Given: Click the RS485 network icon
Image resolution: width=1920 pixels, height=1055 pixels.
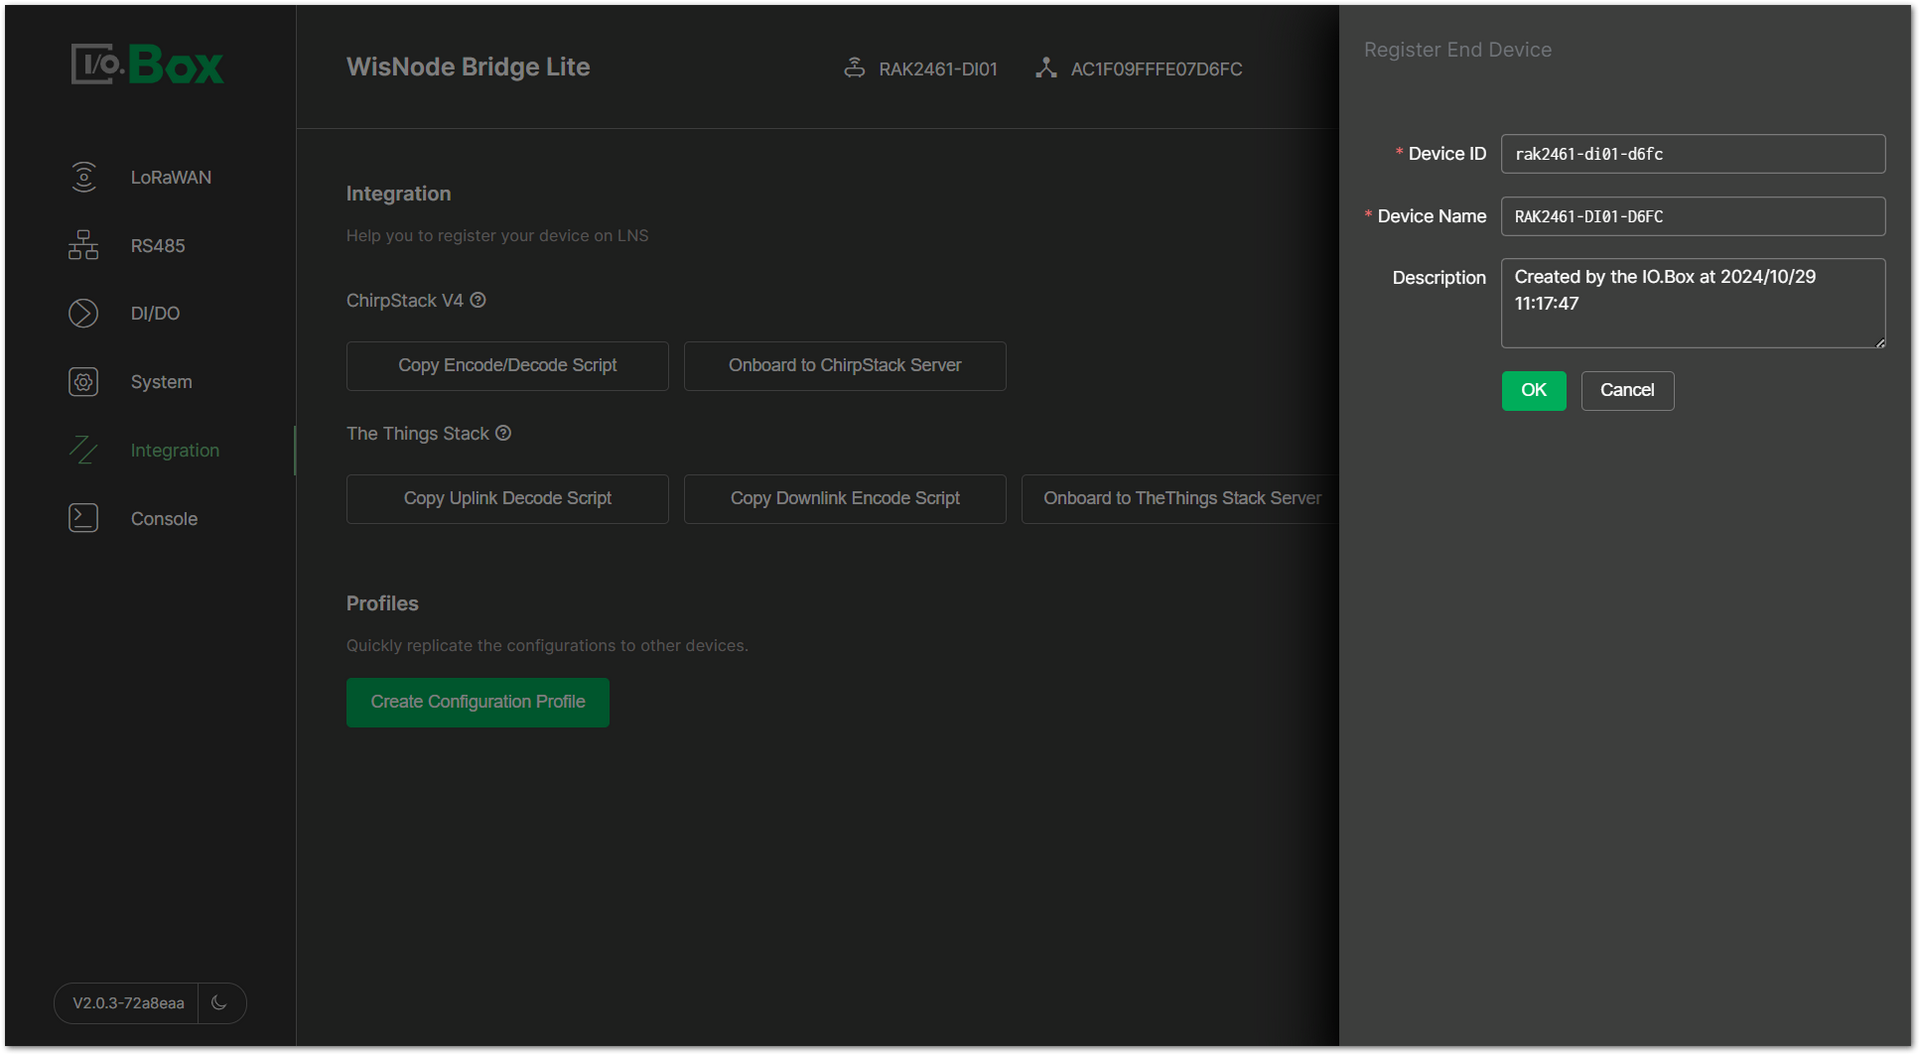Looking at the screenshot, I should [x=83, y=245].
